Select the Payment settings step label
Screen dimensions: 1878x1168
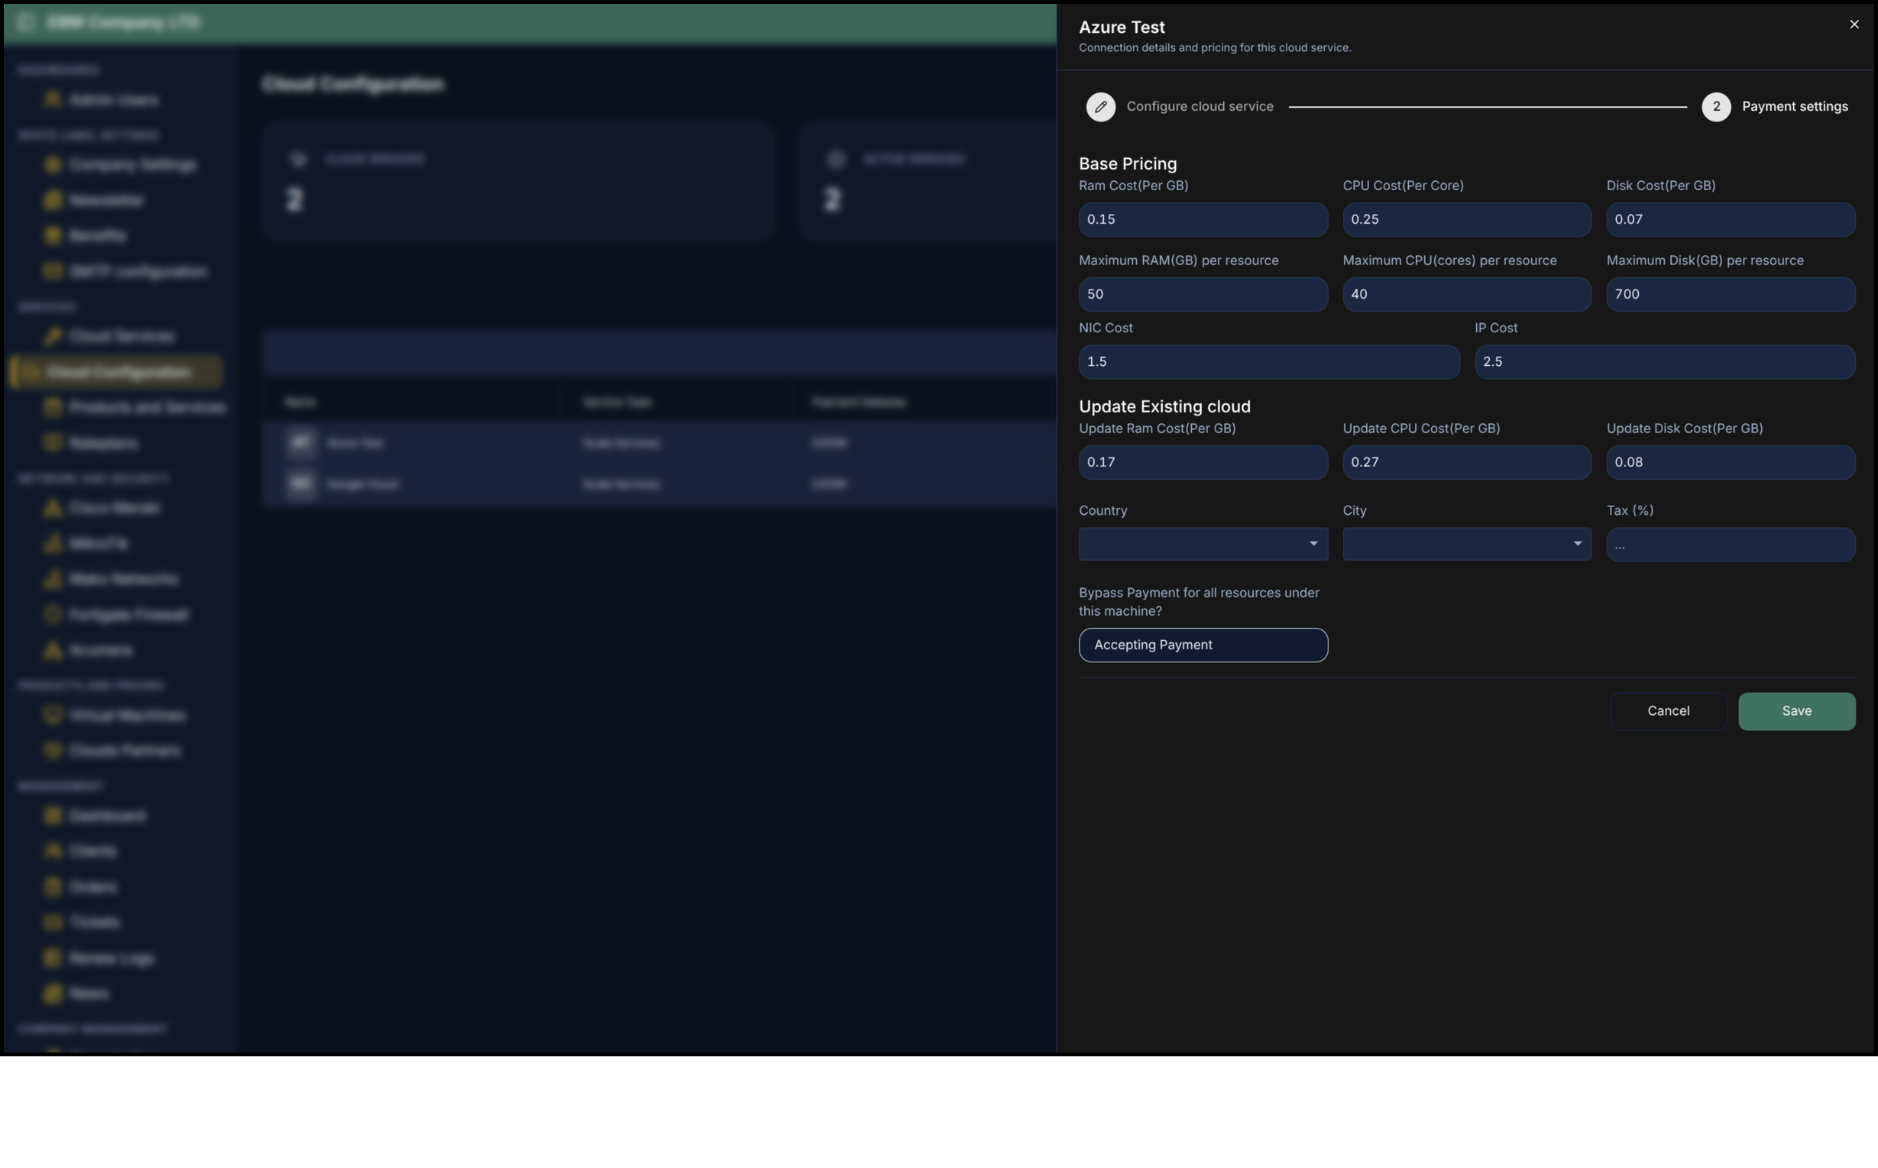pos(1795,107)
